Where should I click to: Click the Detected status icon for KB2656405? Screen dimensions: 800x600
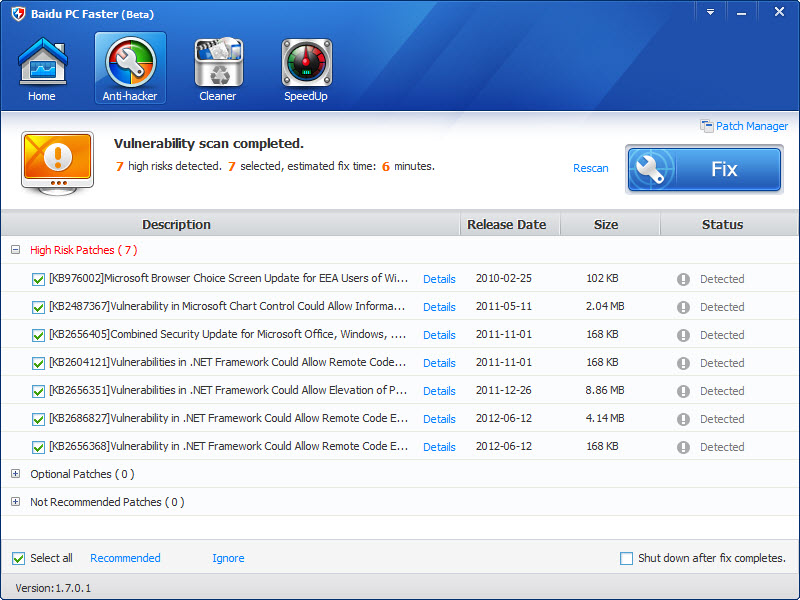click(683, 335)
